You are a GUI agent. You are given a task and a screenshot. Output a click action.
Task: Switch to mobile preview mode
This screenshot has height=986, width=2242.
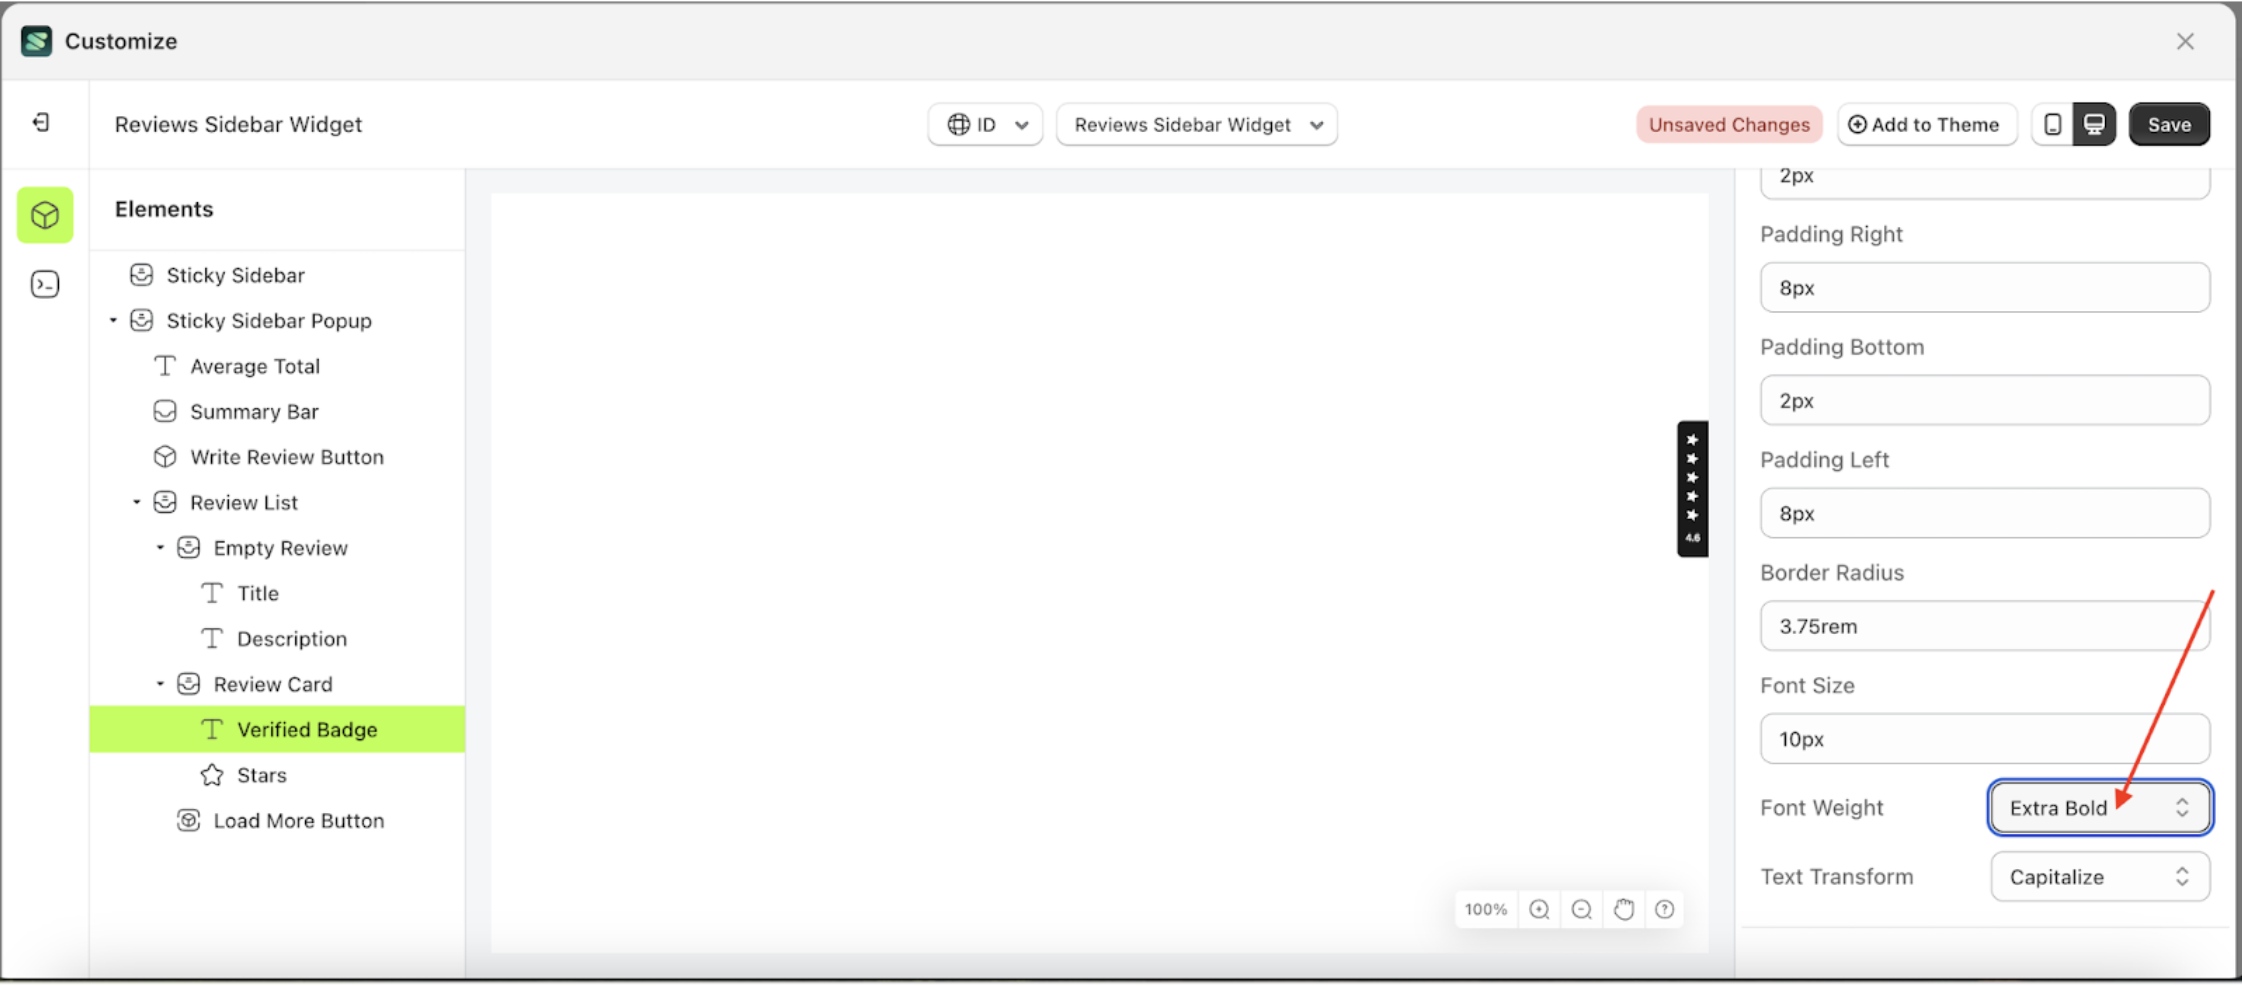pos(2054,124)
